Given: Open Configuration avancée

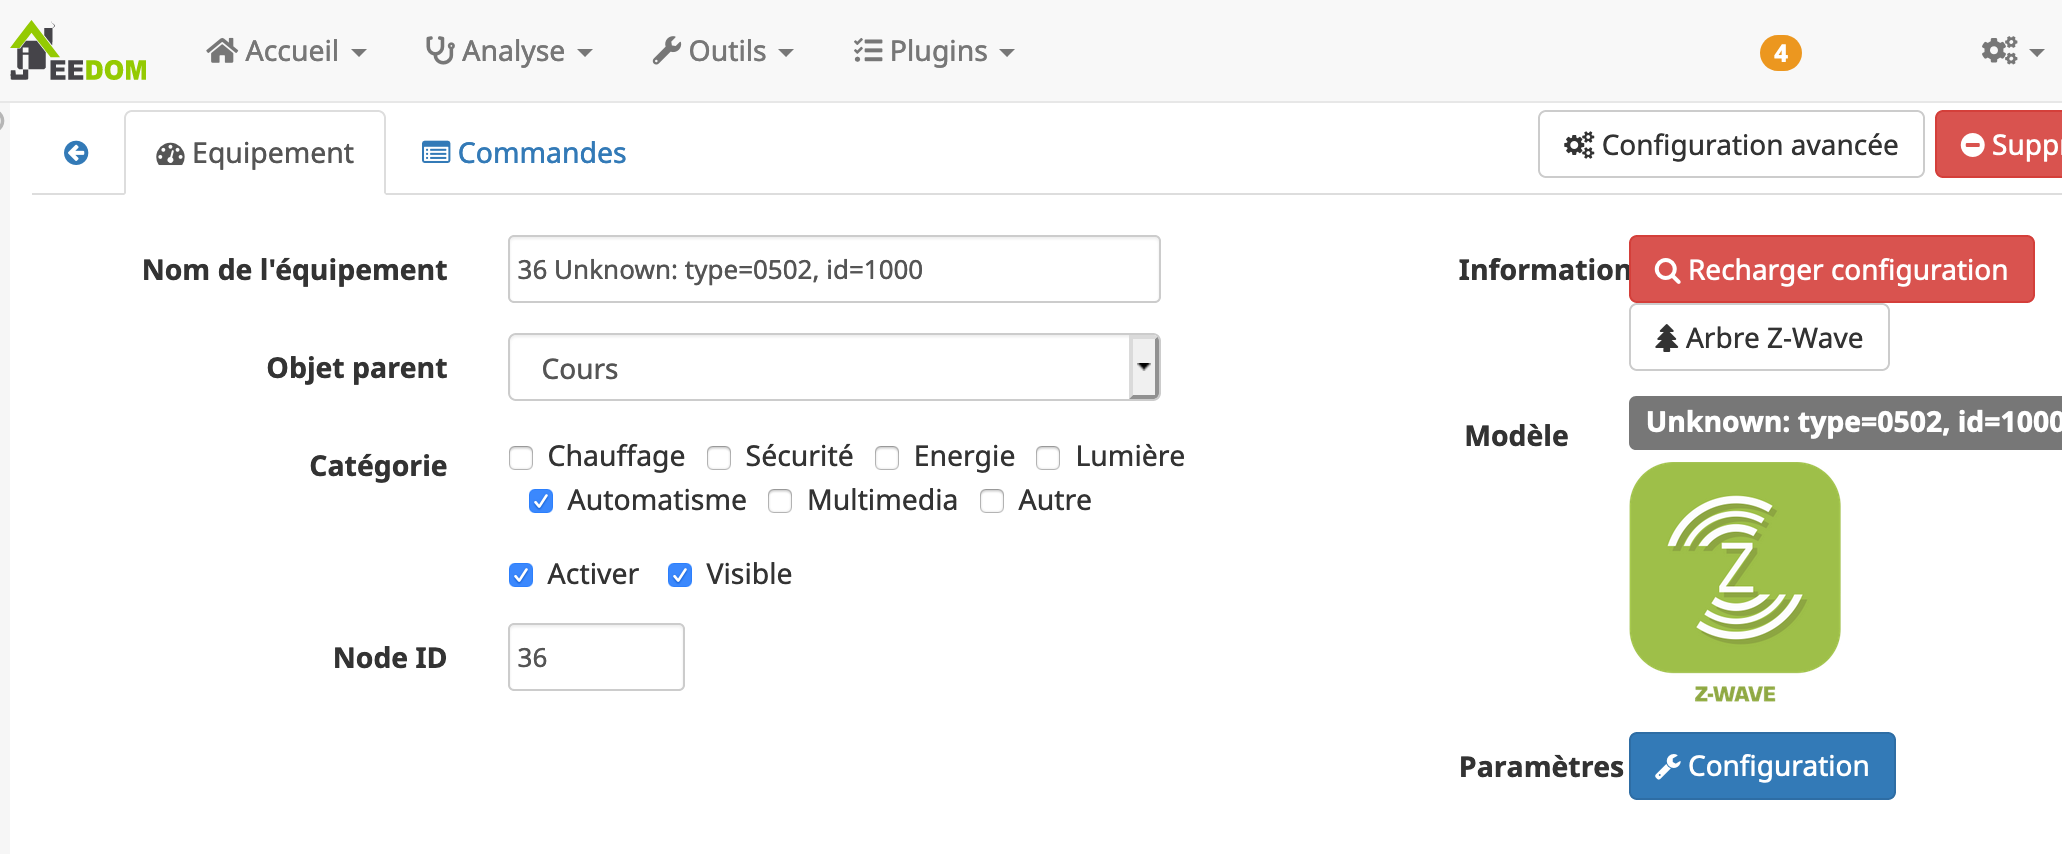Looking at the screenshot, I should [x=1731, y=145].
